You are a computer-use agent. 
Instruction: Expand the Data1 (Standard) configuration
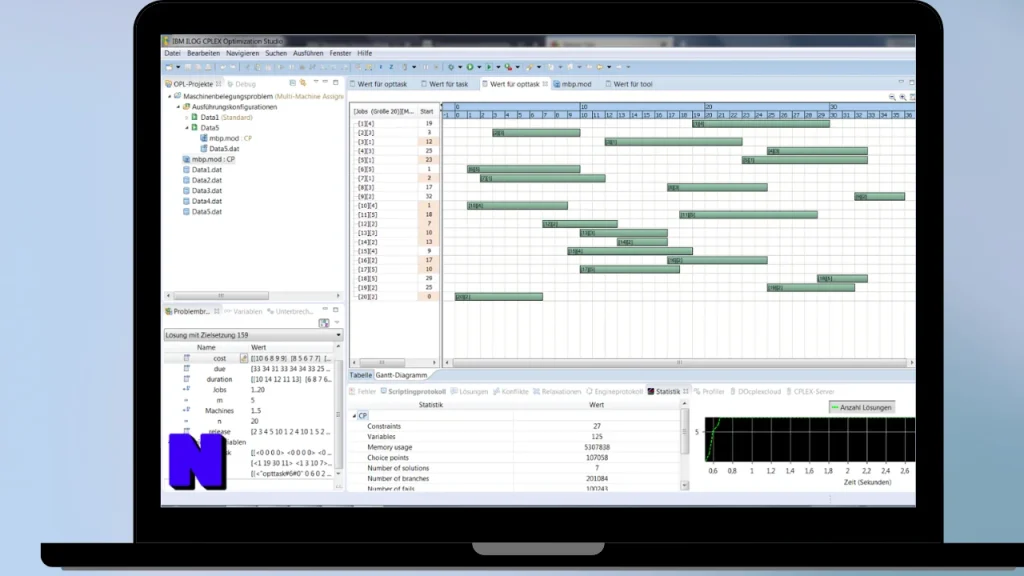pos(187,118)
